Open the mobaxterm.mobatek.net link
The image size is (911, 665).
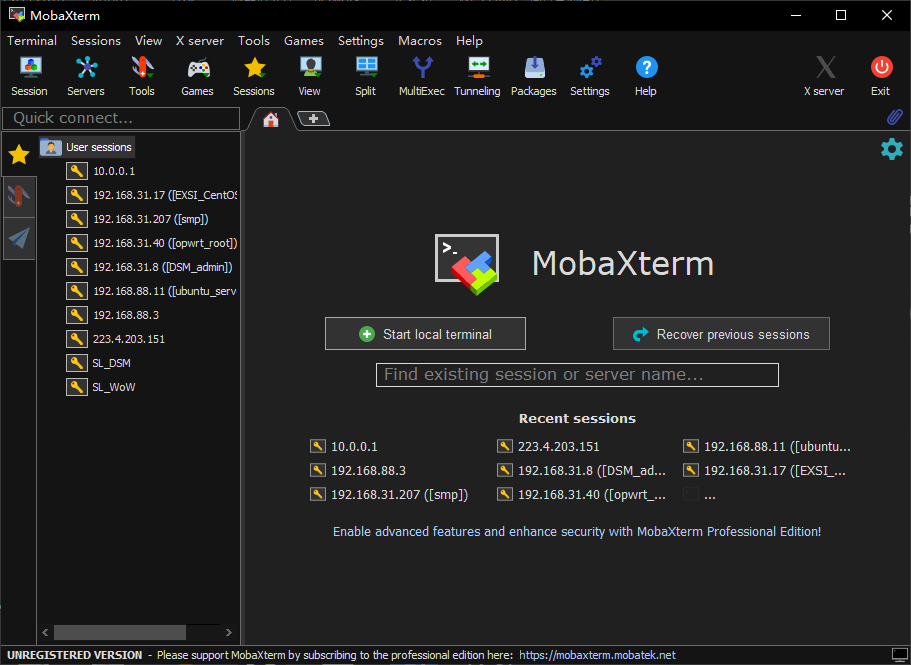pos(597,655)
